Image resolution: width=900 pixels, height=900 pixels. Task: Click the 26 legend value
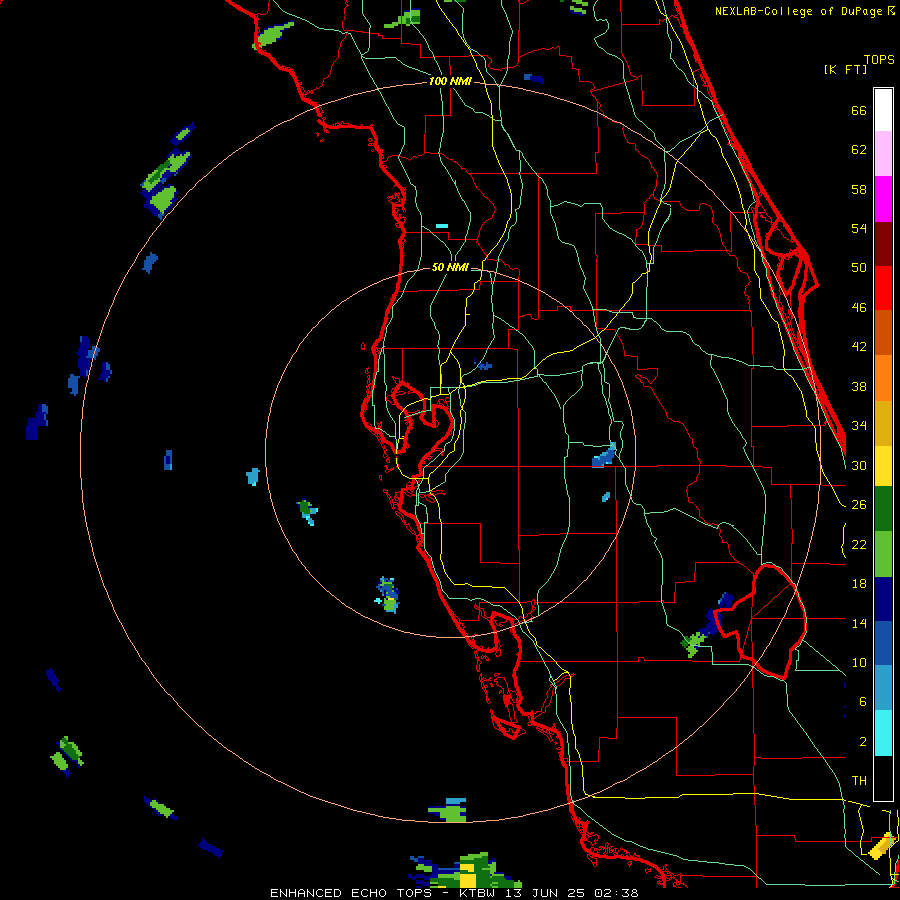point(859,505)
